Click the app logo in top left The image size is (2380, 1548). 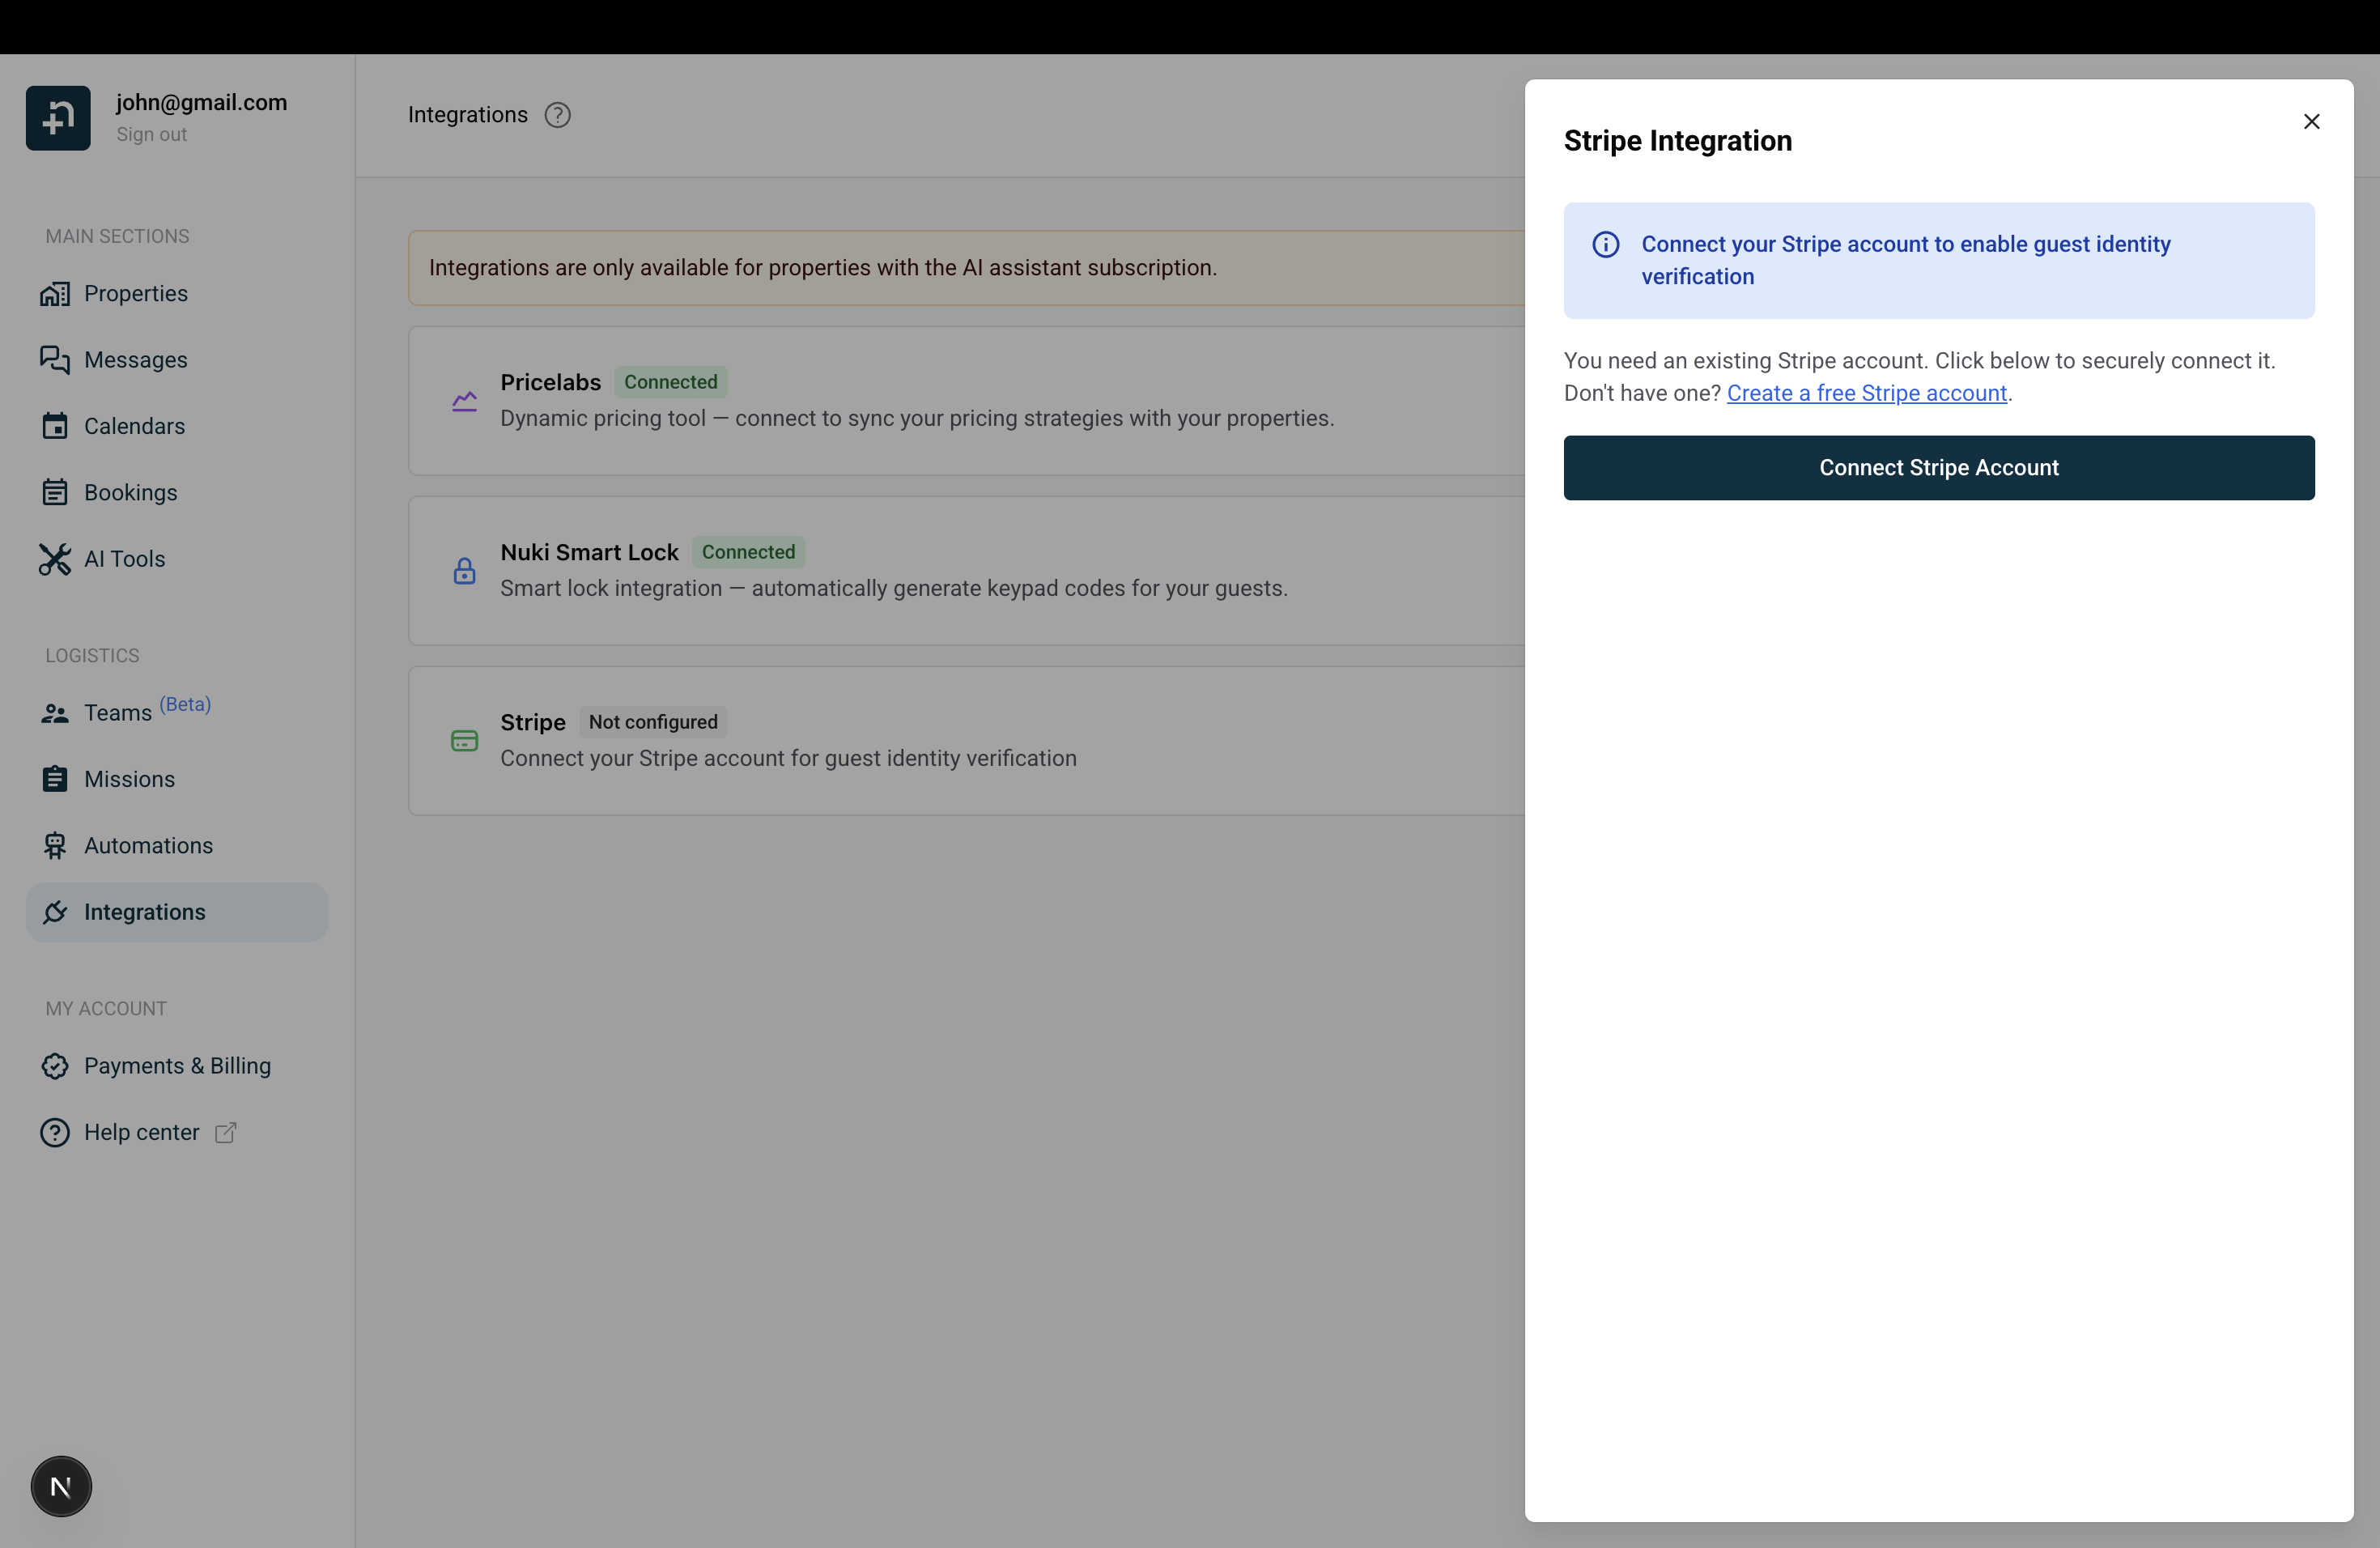pyautogui.click(x=58, y=118)
